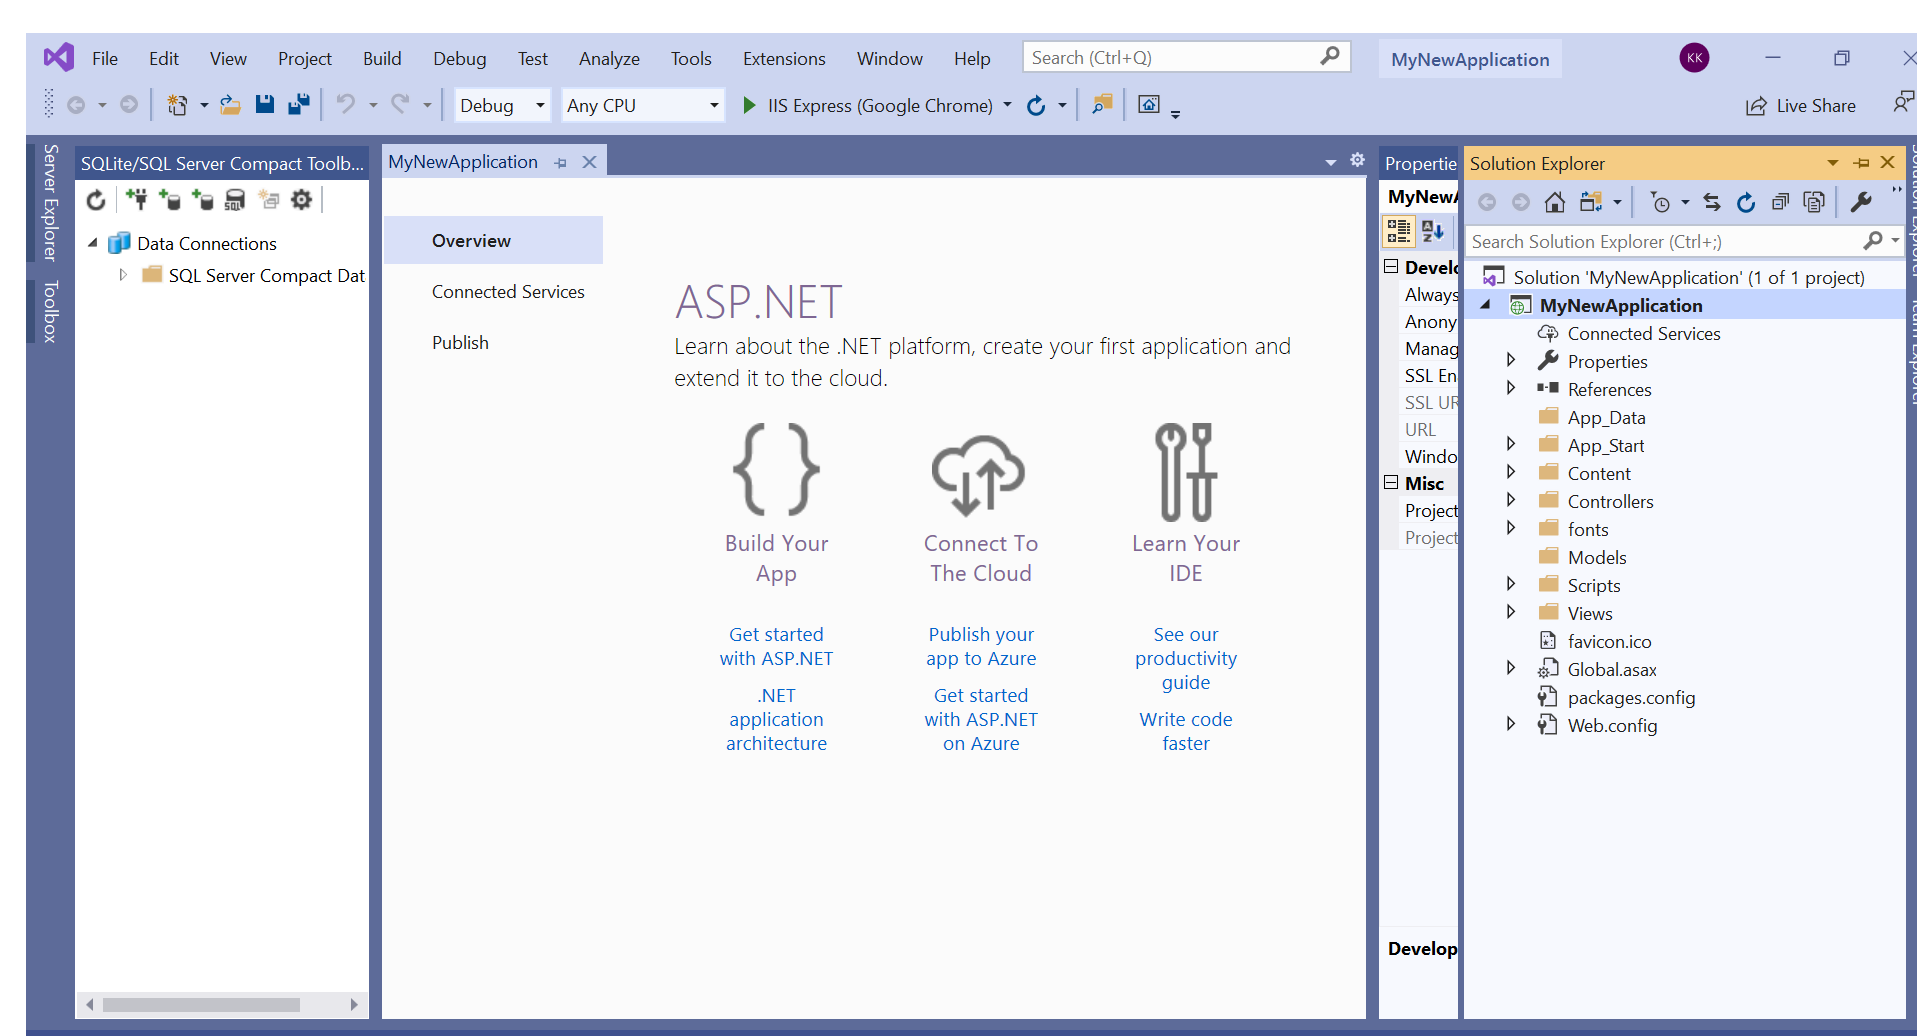Click the Get started with ASP.NET link

point(777,646)
